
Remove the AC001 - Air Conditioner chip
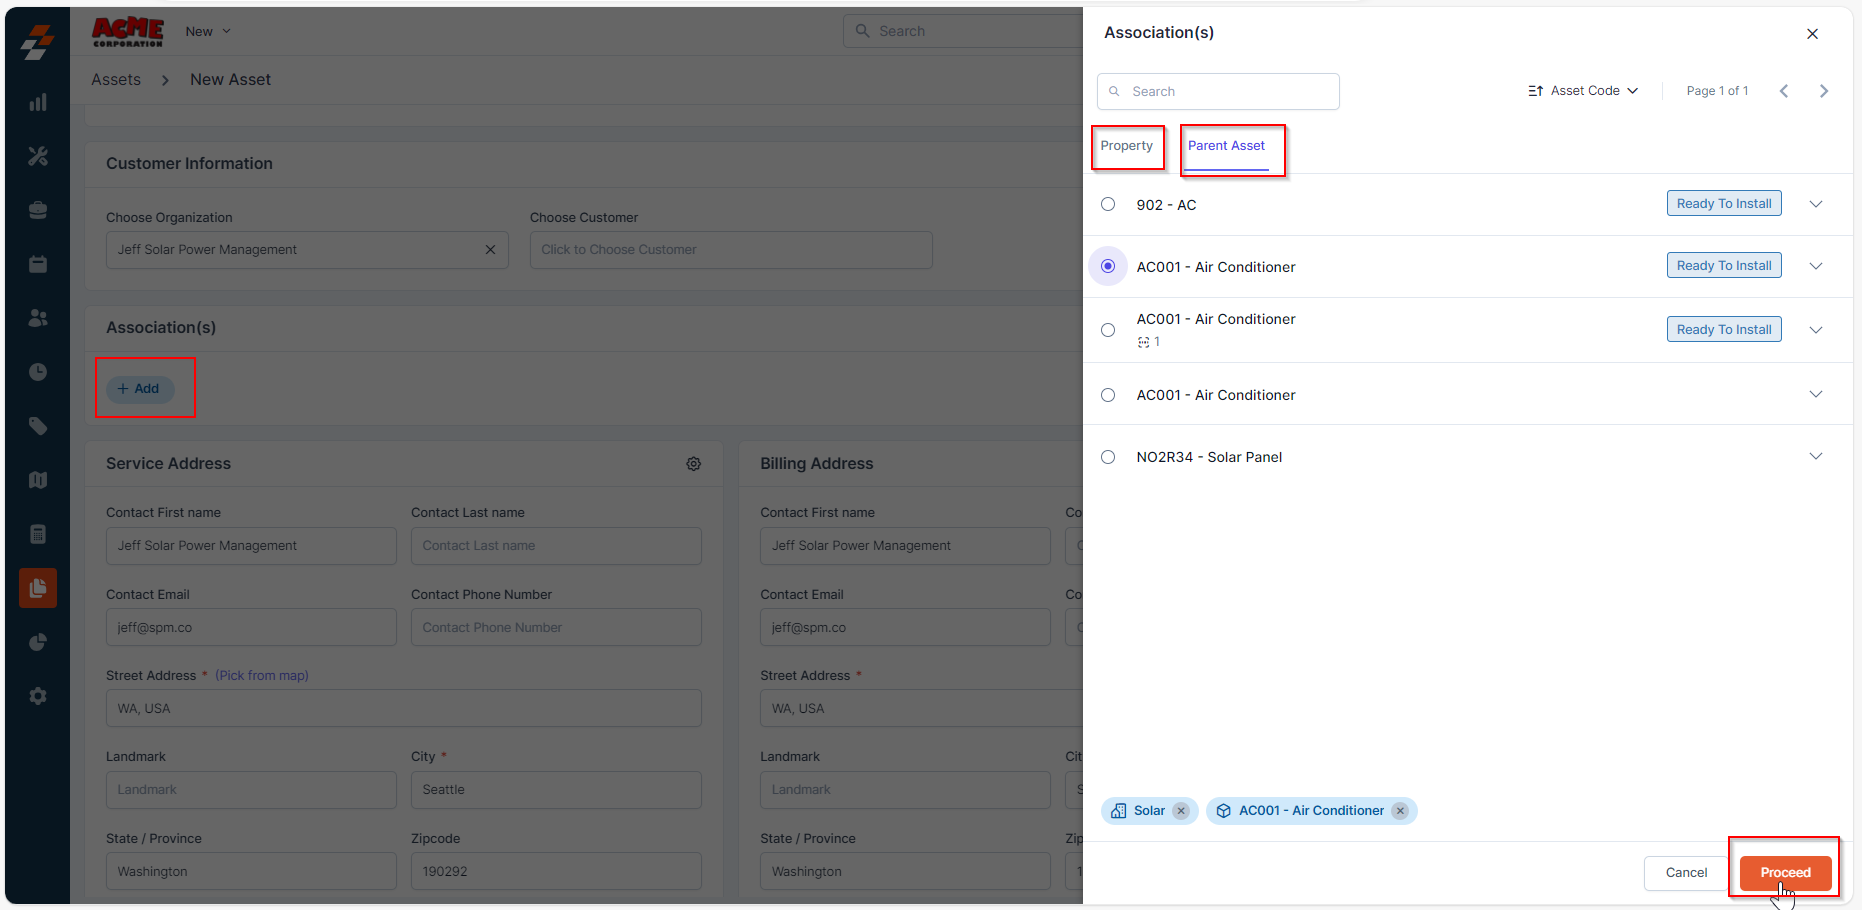point(1400,811)
